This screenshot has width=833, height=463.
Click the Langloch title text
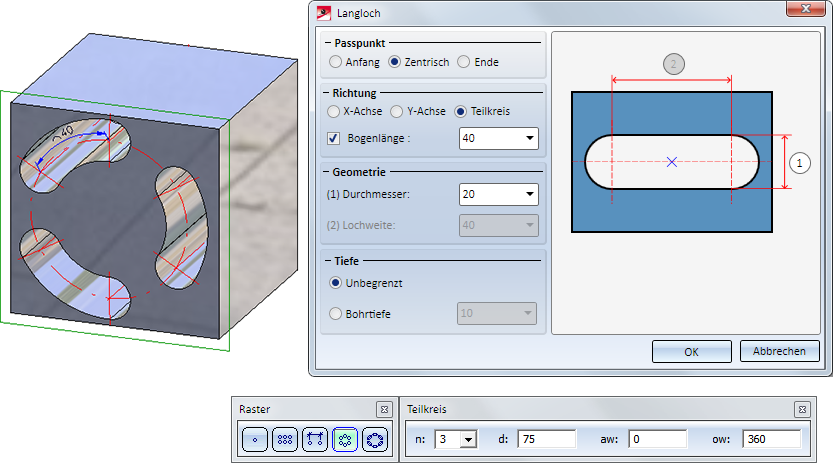(359, 13)
